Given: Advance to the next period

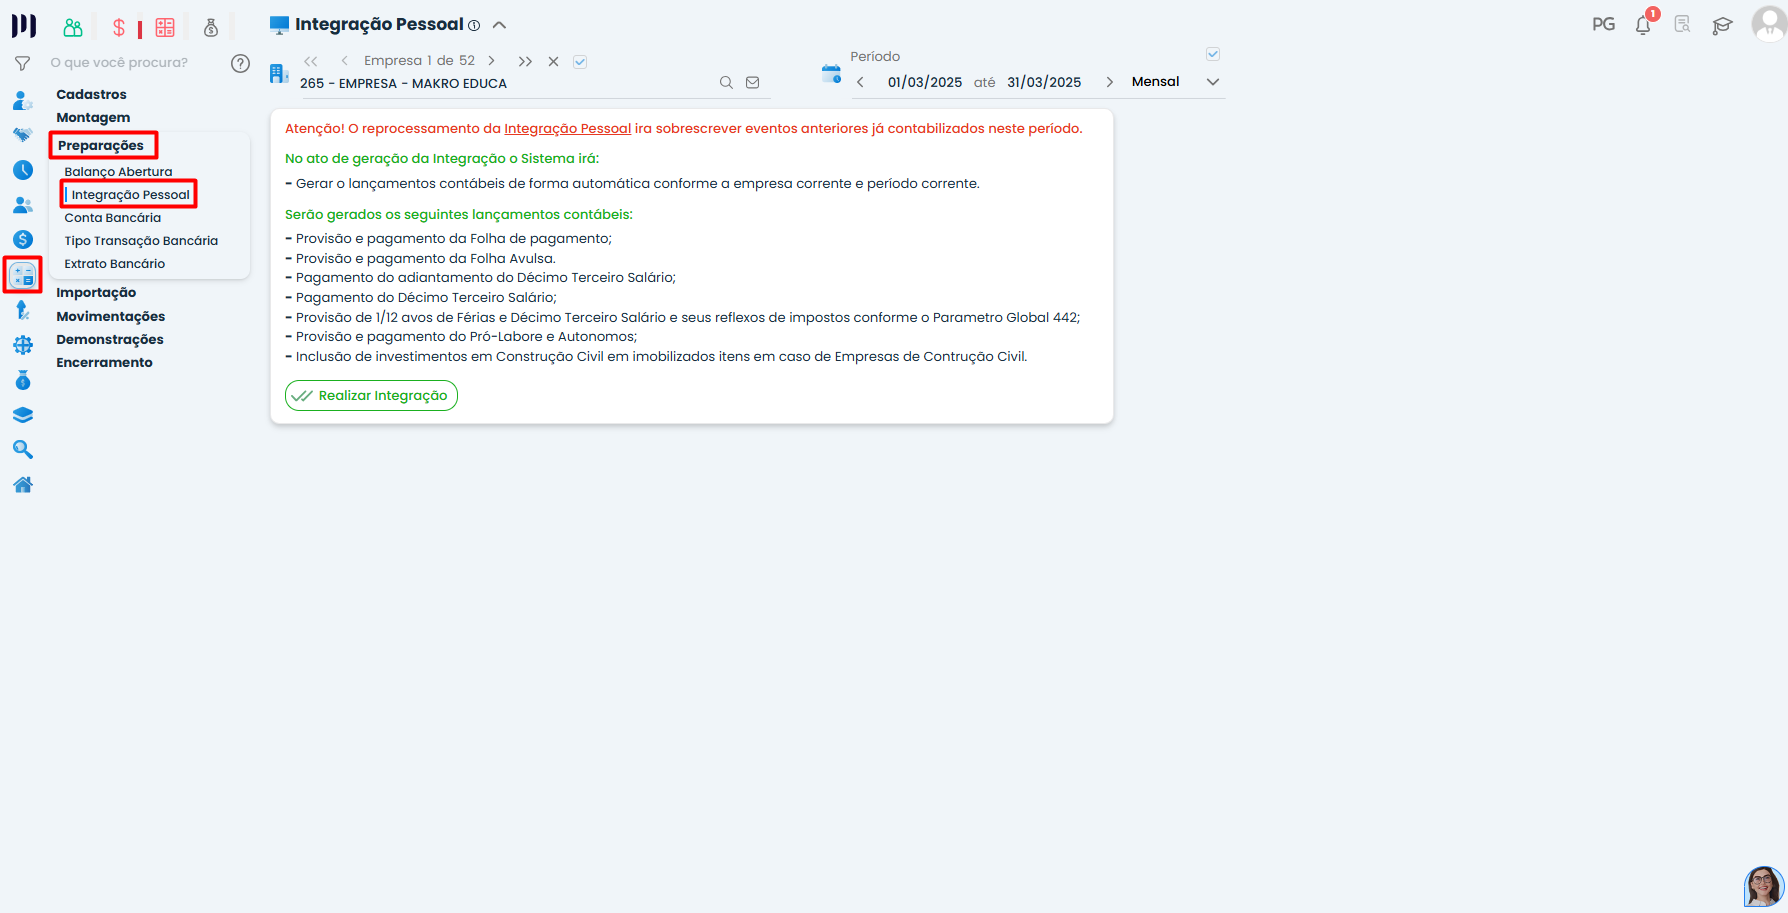Looking at the screenshot, I should tap(1109, 82).
